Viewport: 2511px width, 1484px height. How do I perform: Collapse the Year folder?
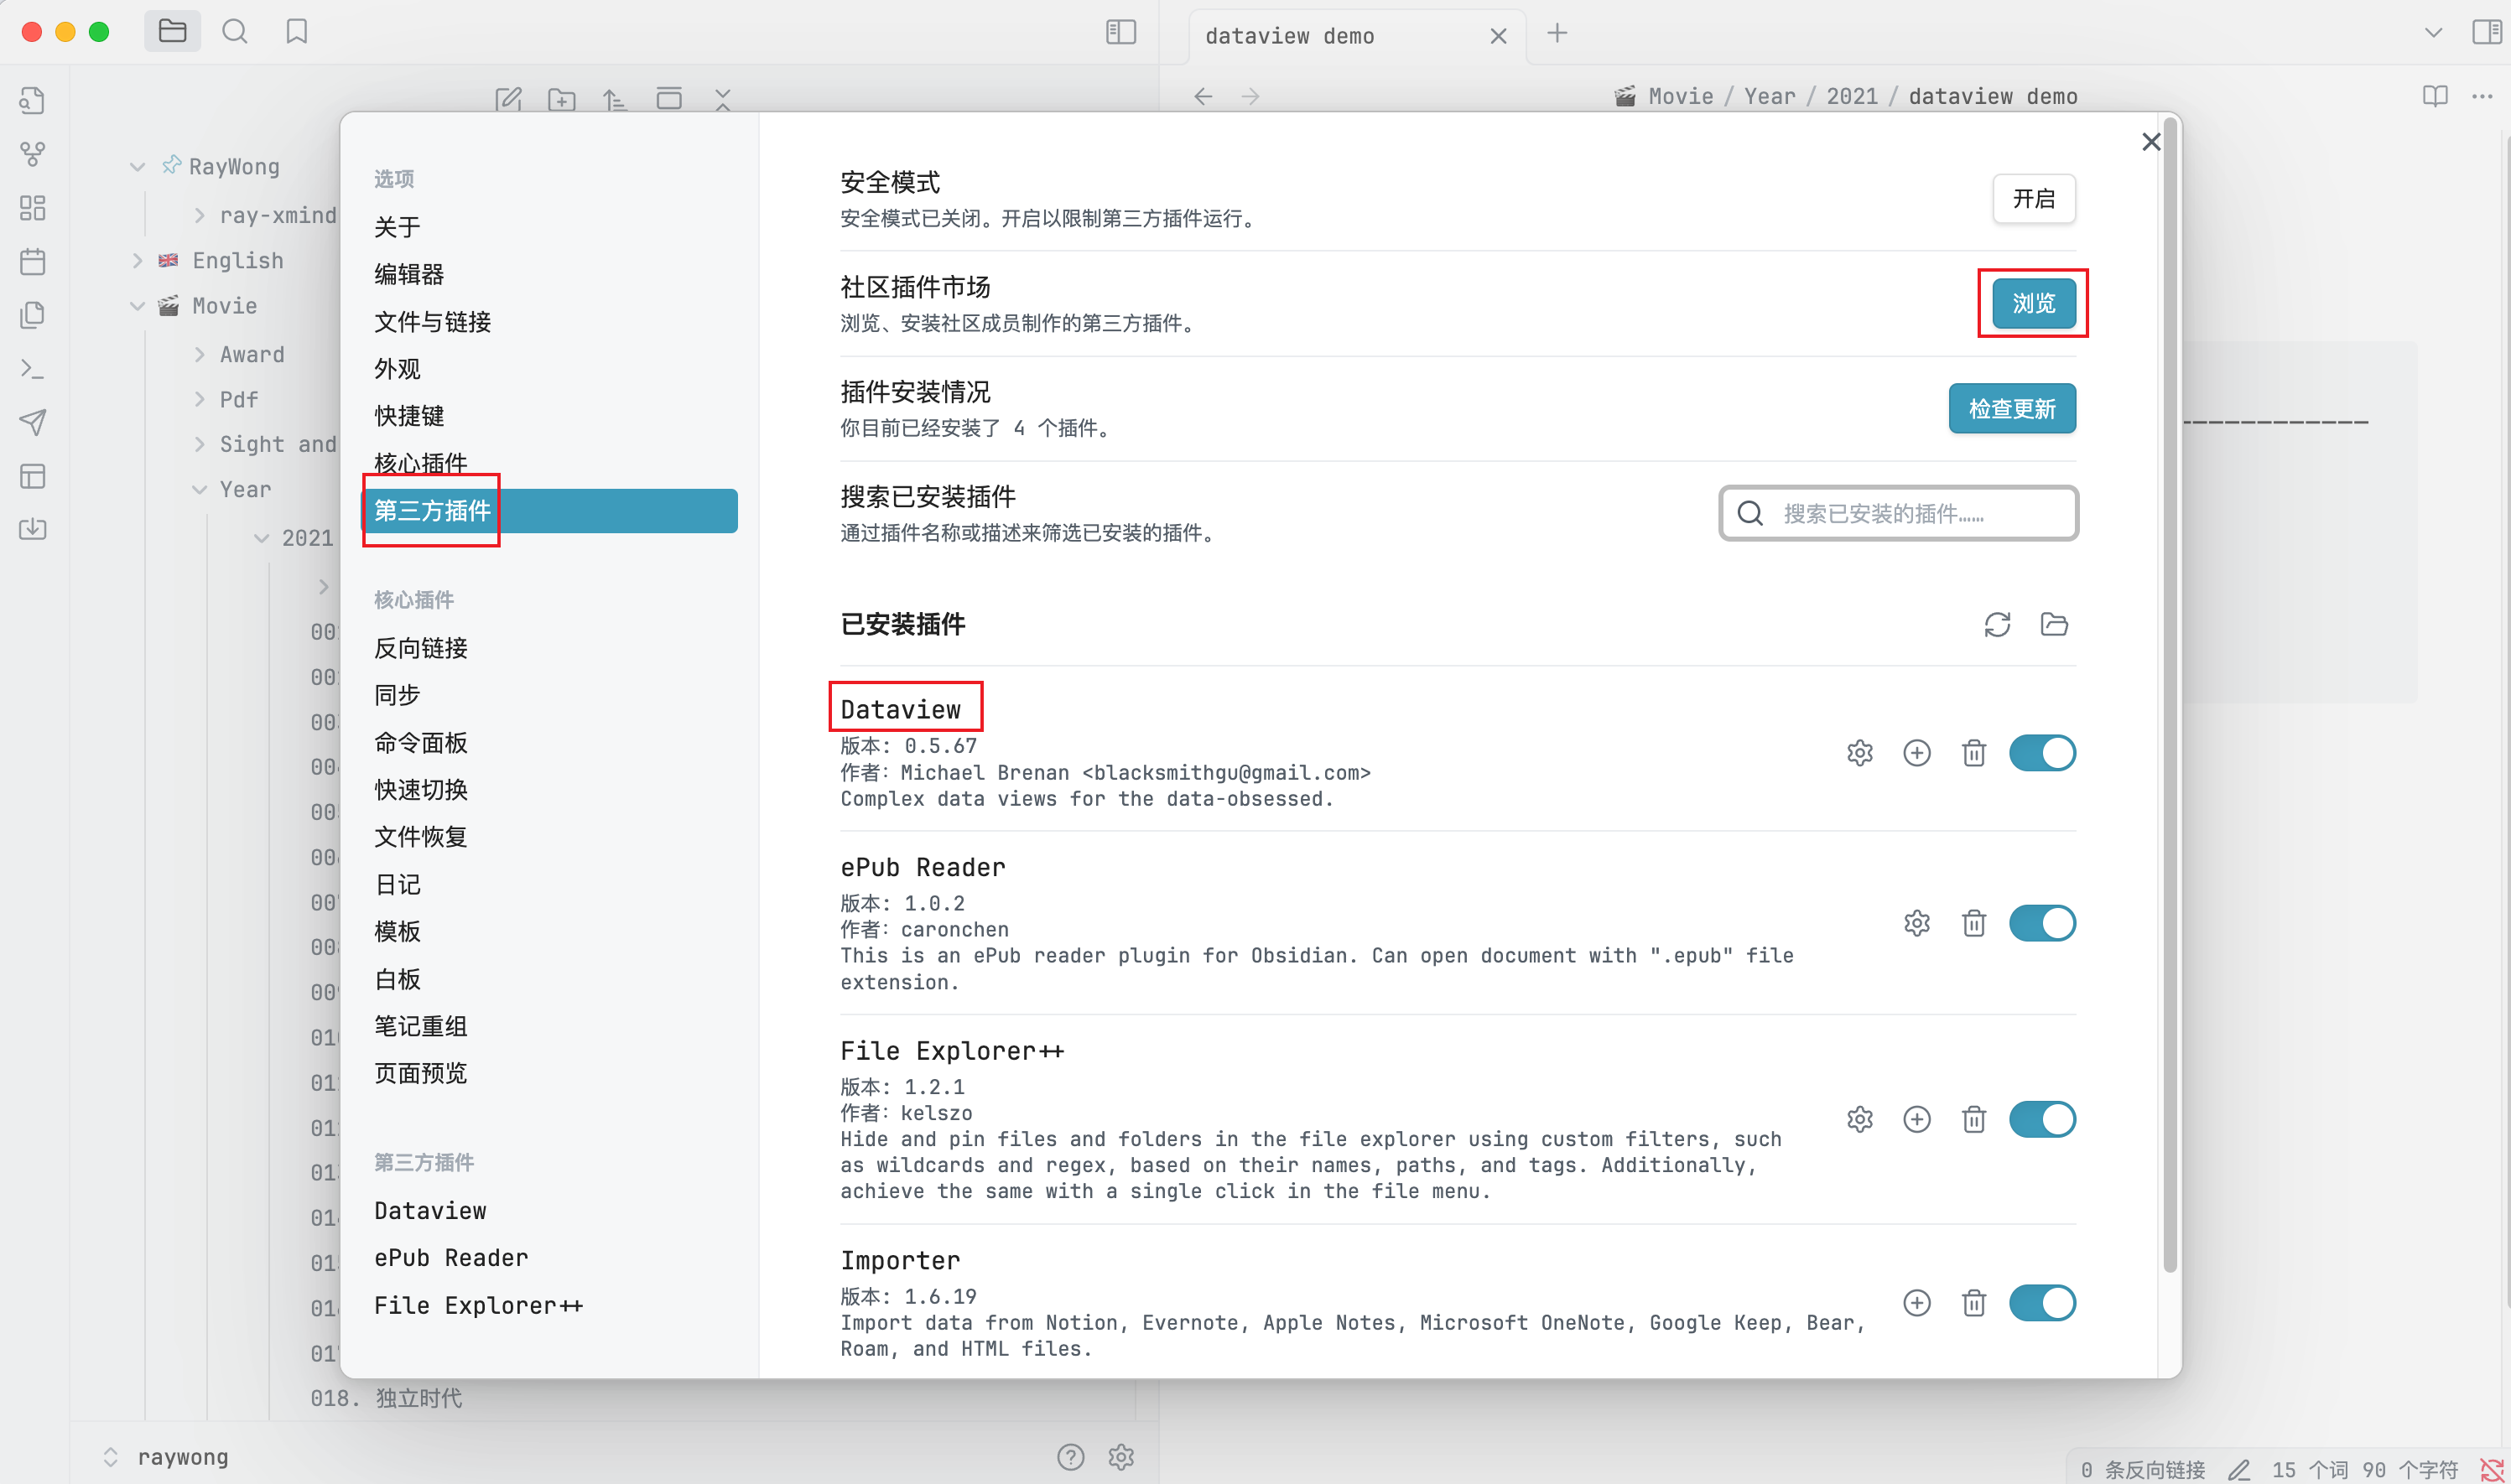coord(200,489)
